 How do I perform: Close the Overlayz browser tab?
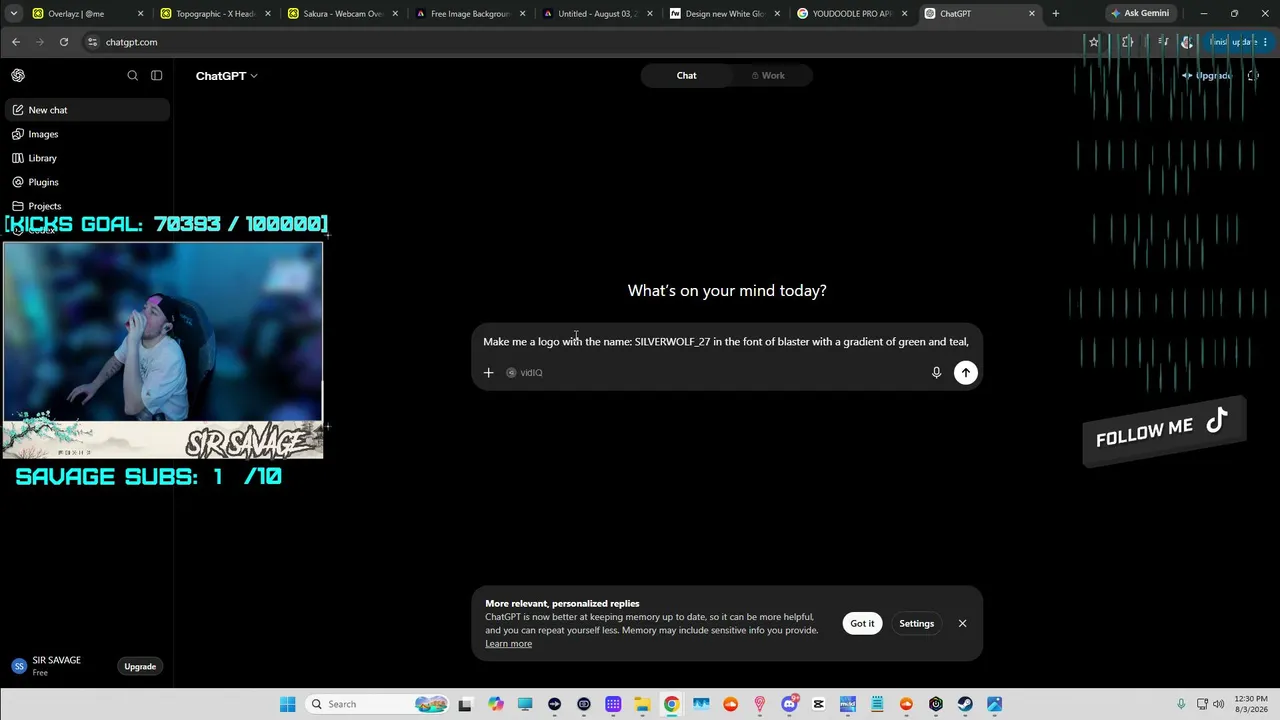coord(140,14)
